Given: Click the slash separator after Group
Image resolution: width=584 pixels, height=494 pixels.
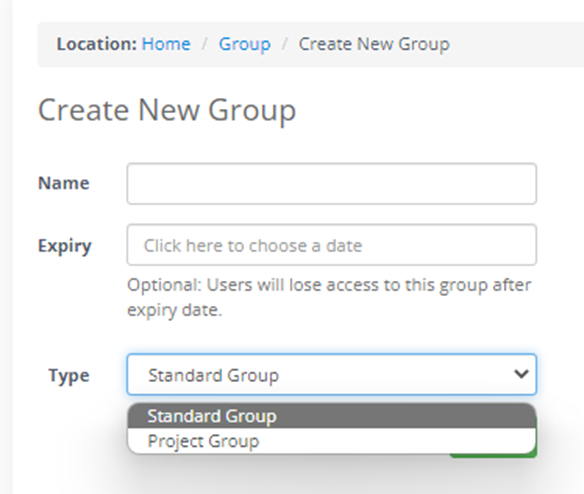Looking at the screenshot, I should pyautogui.click(x=285, y=44).
